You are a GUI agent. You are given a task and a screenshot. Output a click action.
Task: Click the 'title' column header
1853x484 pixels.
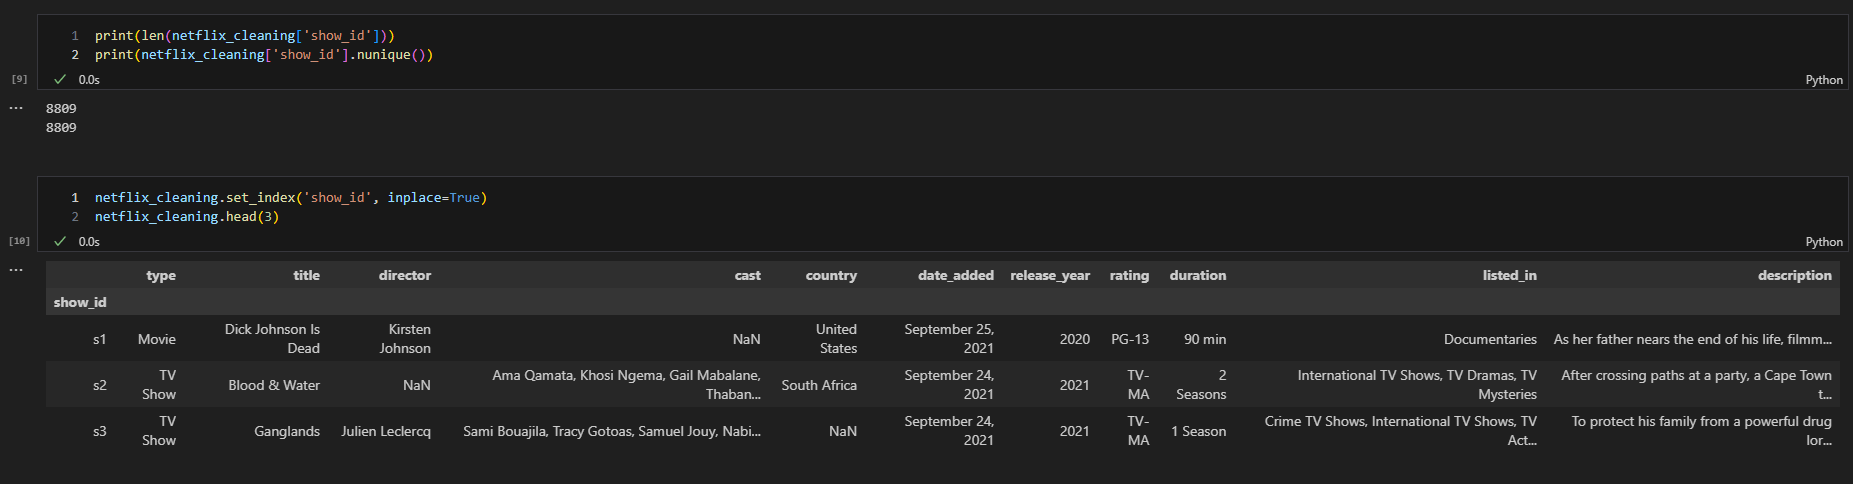pyautogui.click(x=306, y=275)
